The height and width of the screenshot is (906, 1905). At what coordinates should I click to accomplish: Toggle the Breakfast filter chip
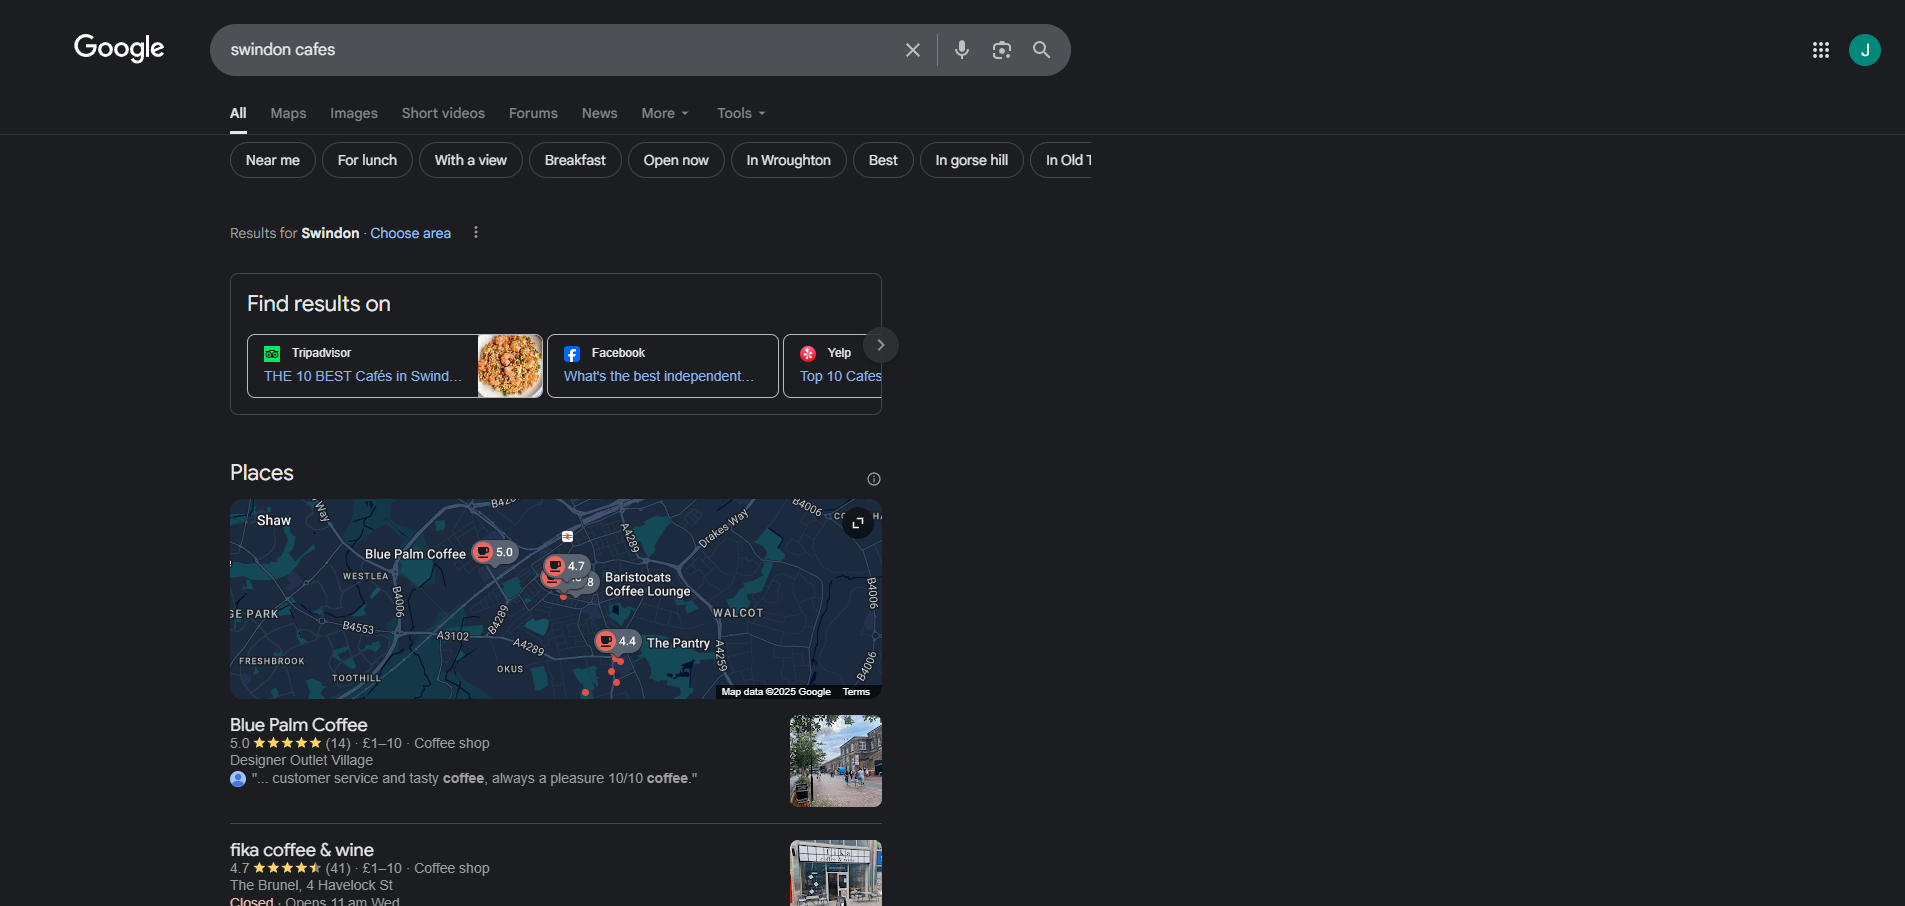(x=574, y=160)
